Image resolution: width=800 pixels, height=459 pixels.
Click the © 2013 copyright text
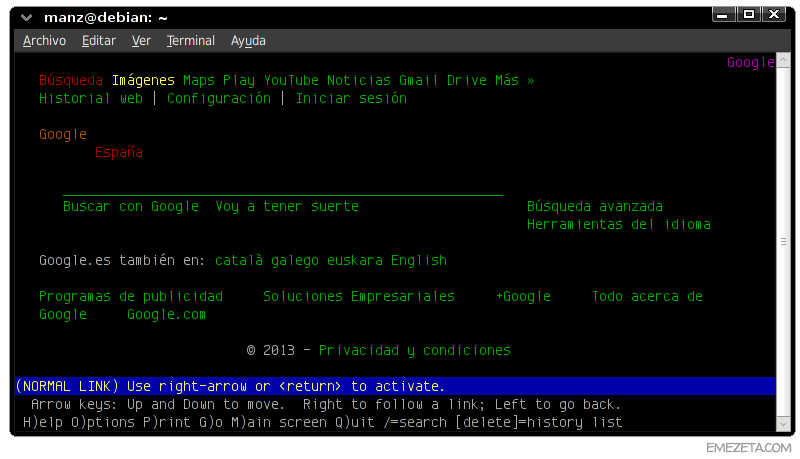tap(270, 351)
